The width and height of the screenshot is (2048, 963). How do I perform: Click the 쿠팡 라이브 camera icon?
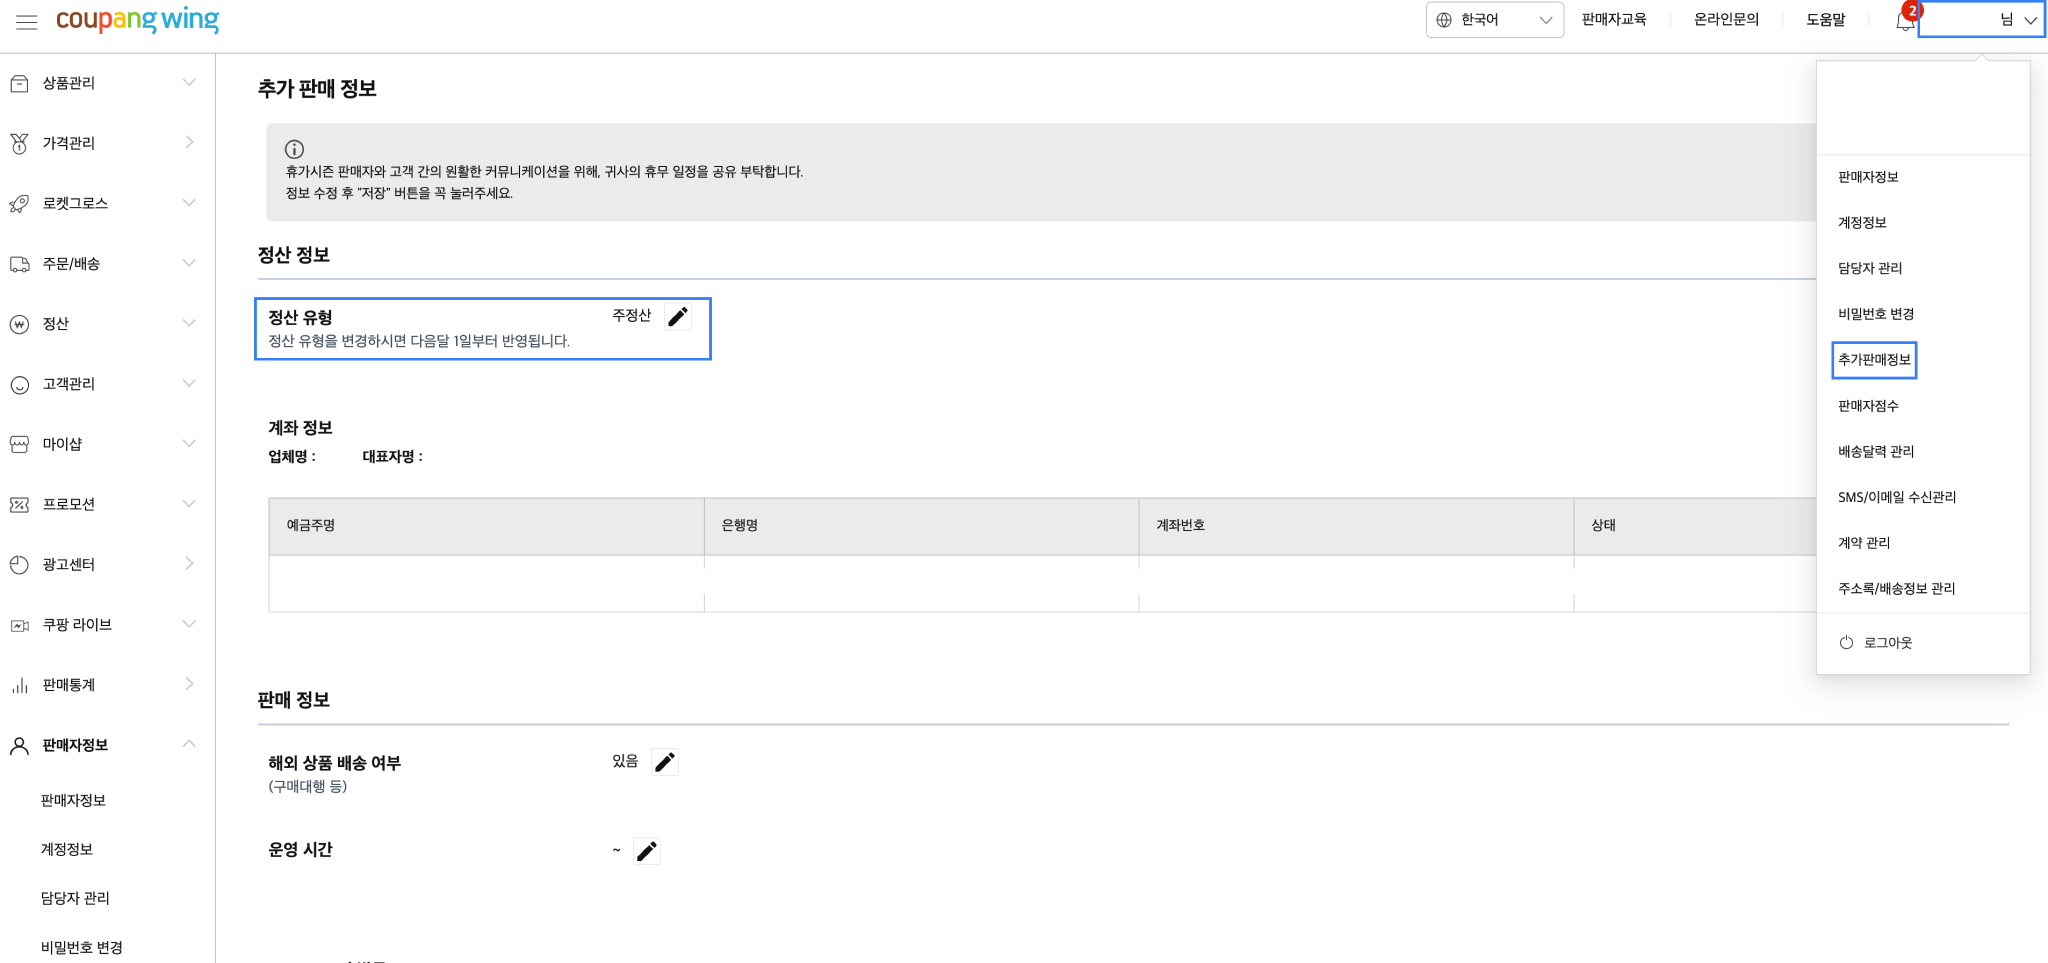19,626
